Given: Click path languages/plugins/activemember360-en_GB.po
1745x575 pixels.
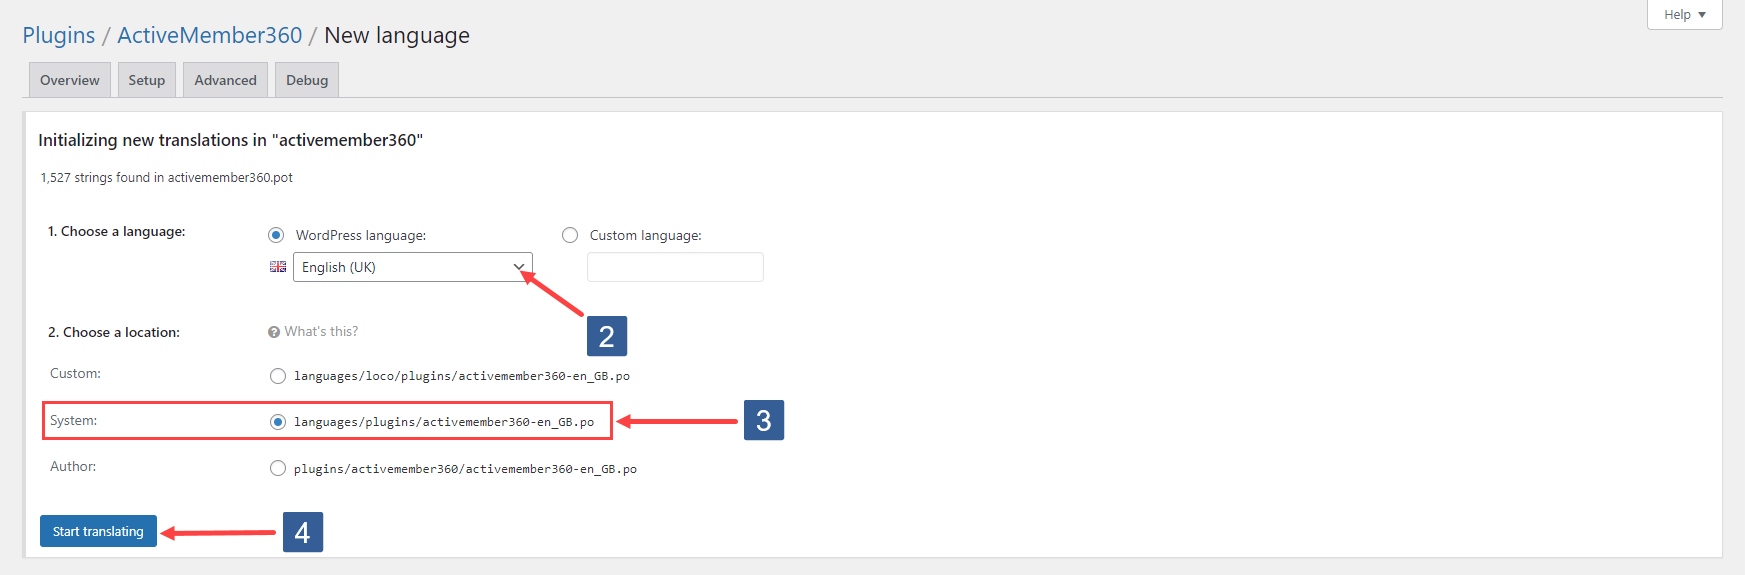Looking at the screenshot, I should (444, 422).
